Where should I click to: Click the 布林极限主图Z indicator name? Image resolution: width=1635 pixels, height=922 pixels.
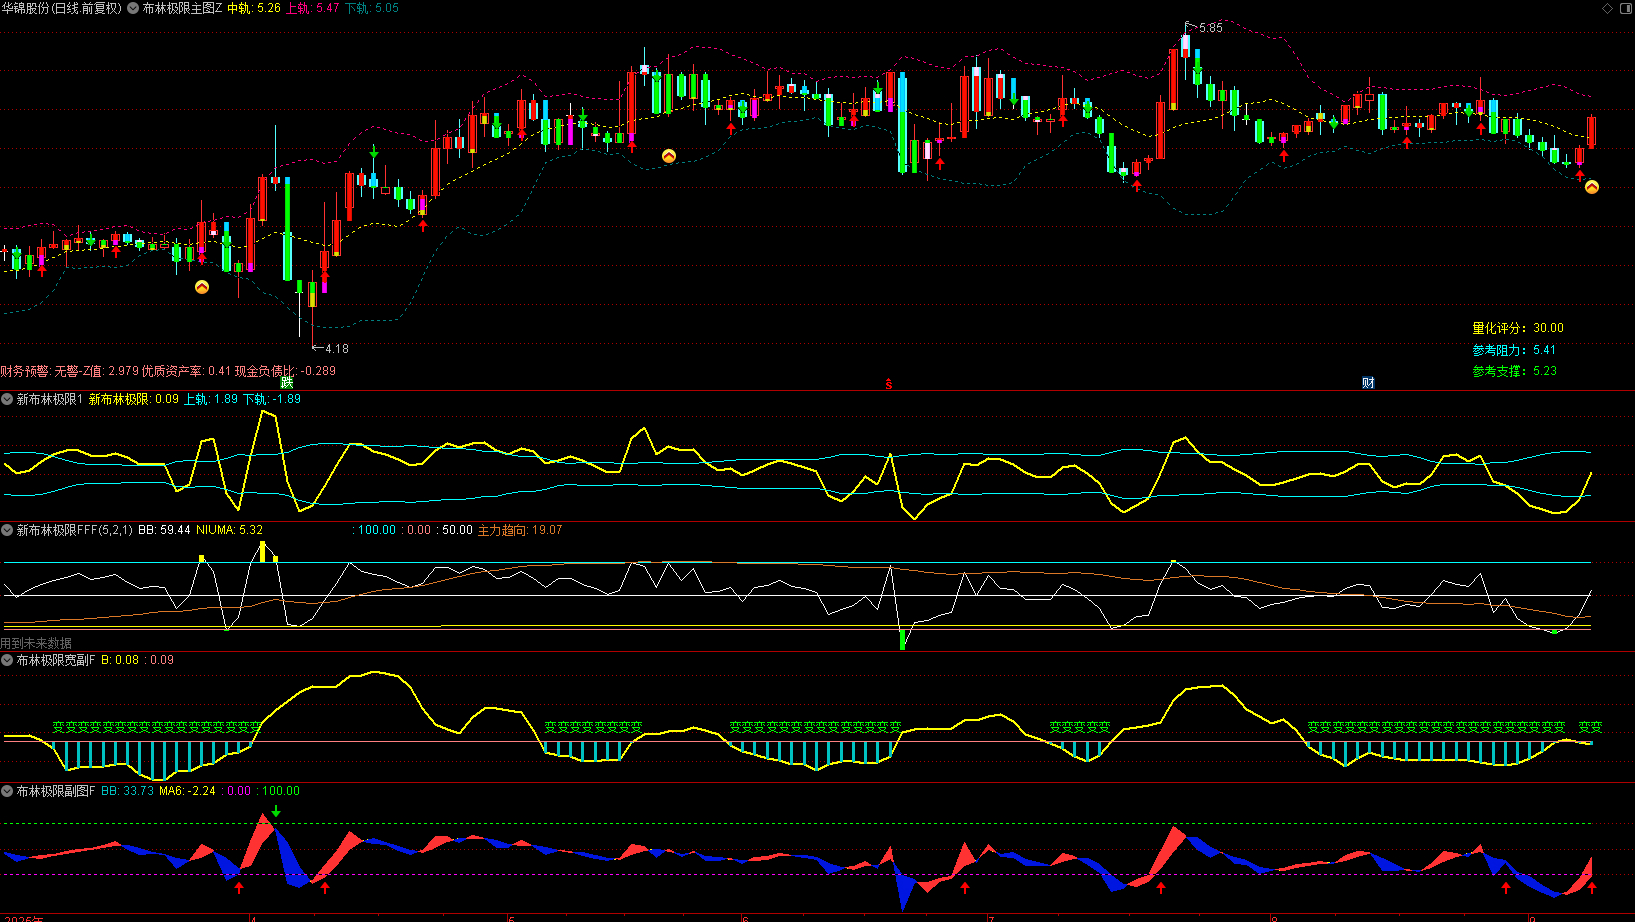tap(182, 8)
